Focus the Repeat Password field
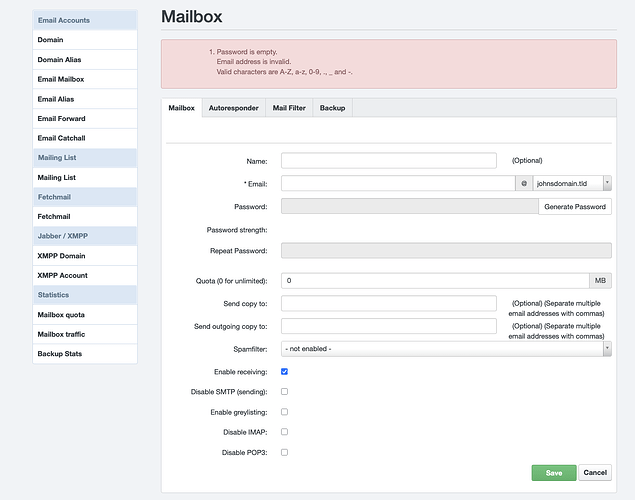This screenshot has height=500, width=635. pos(446,251)
